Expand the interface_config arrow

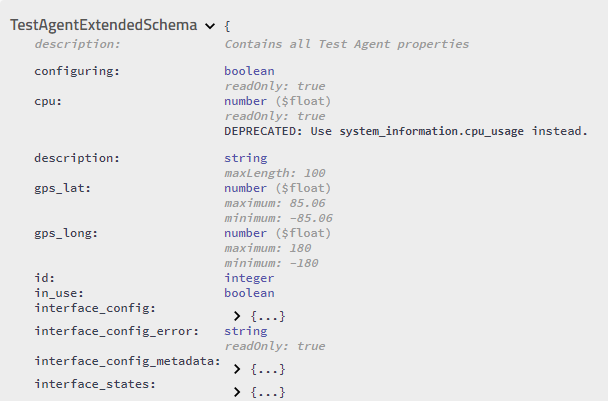237,316
